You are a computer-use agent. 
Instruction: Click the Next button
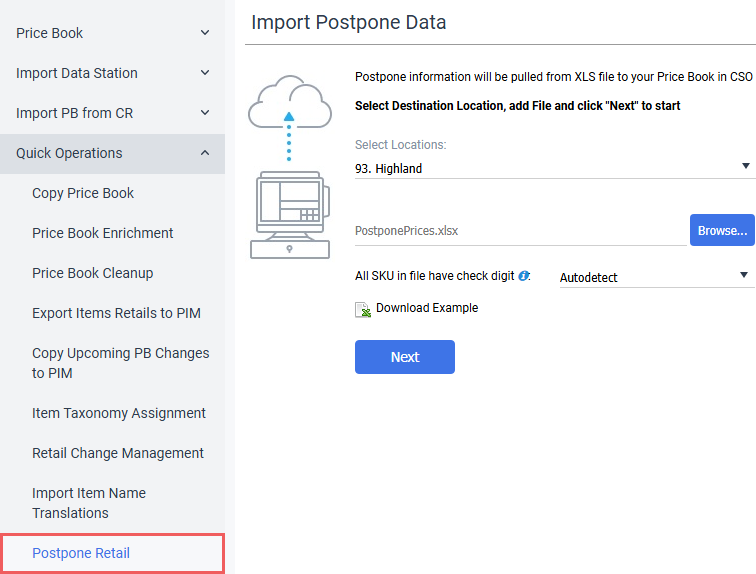(x=404, y=357)
